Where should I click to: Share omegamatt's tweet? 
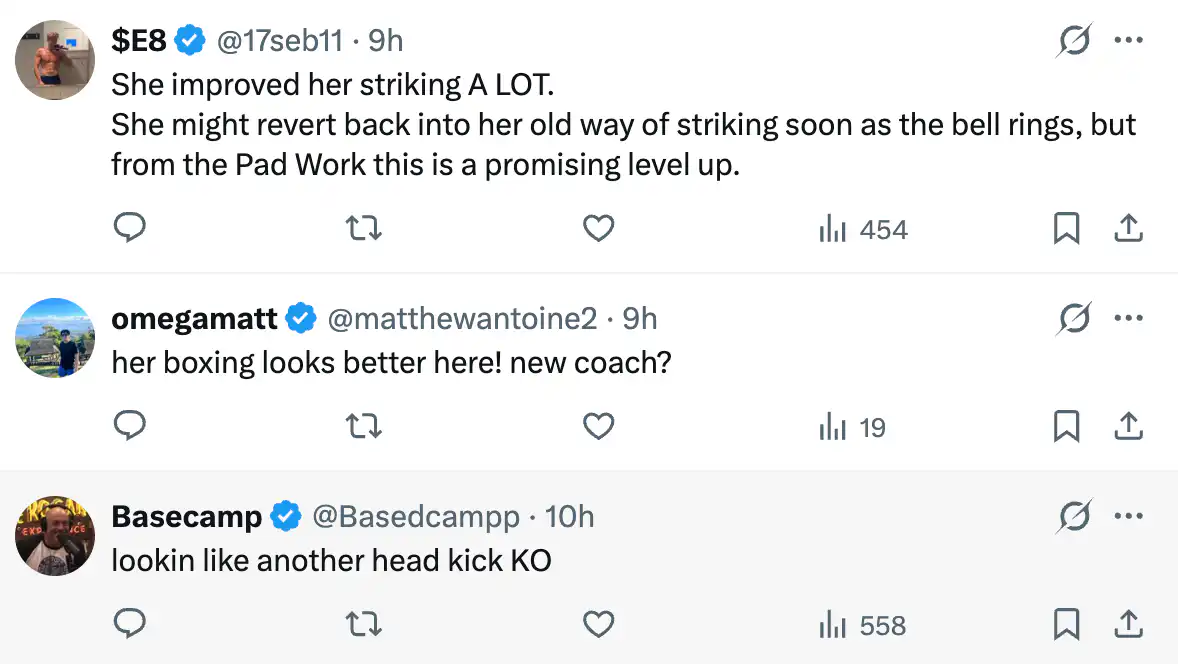(1128, 427)
